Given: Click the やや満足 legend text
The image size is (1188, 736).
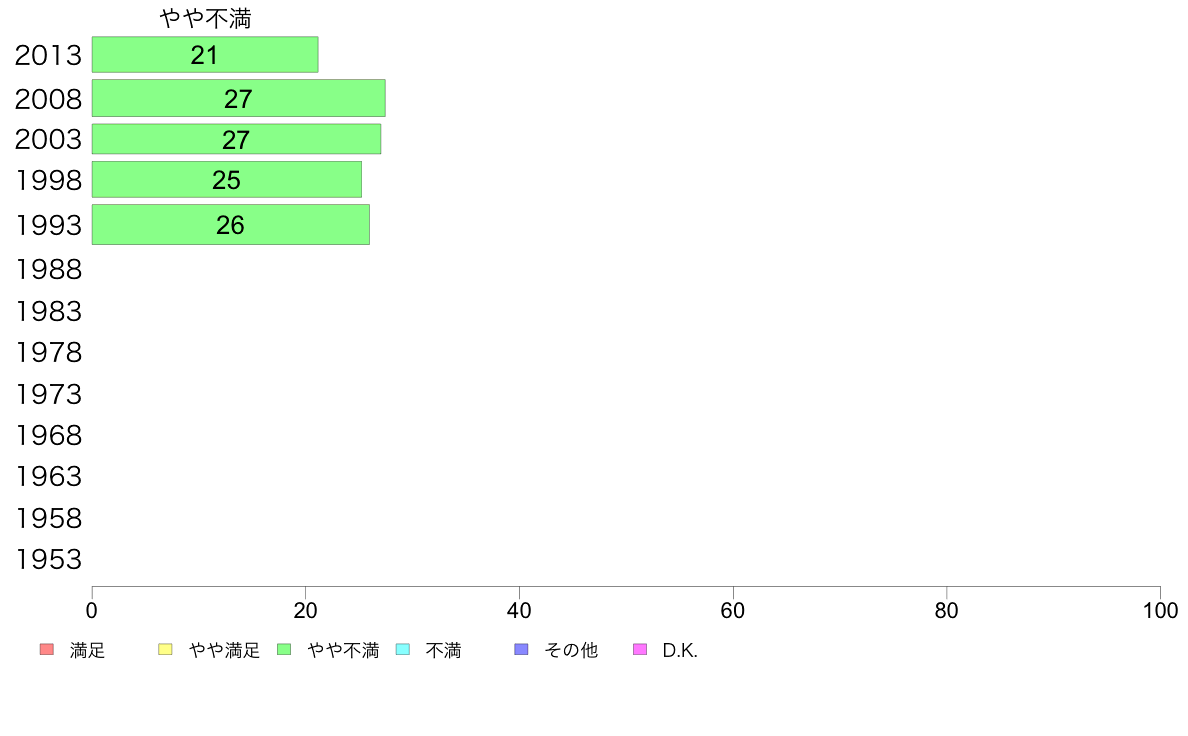Looking at the screenshot, I should click(224, 650).
